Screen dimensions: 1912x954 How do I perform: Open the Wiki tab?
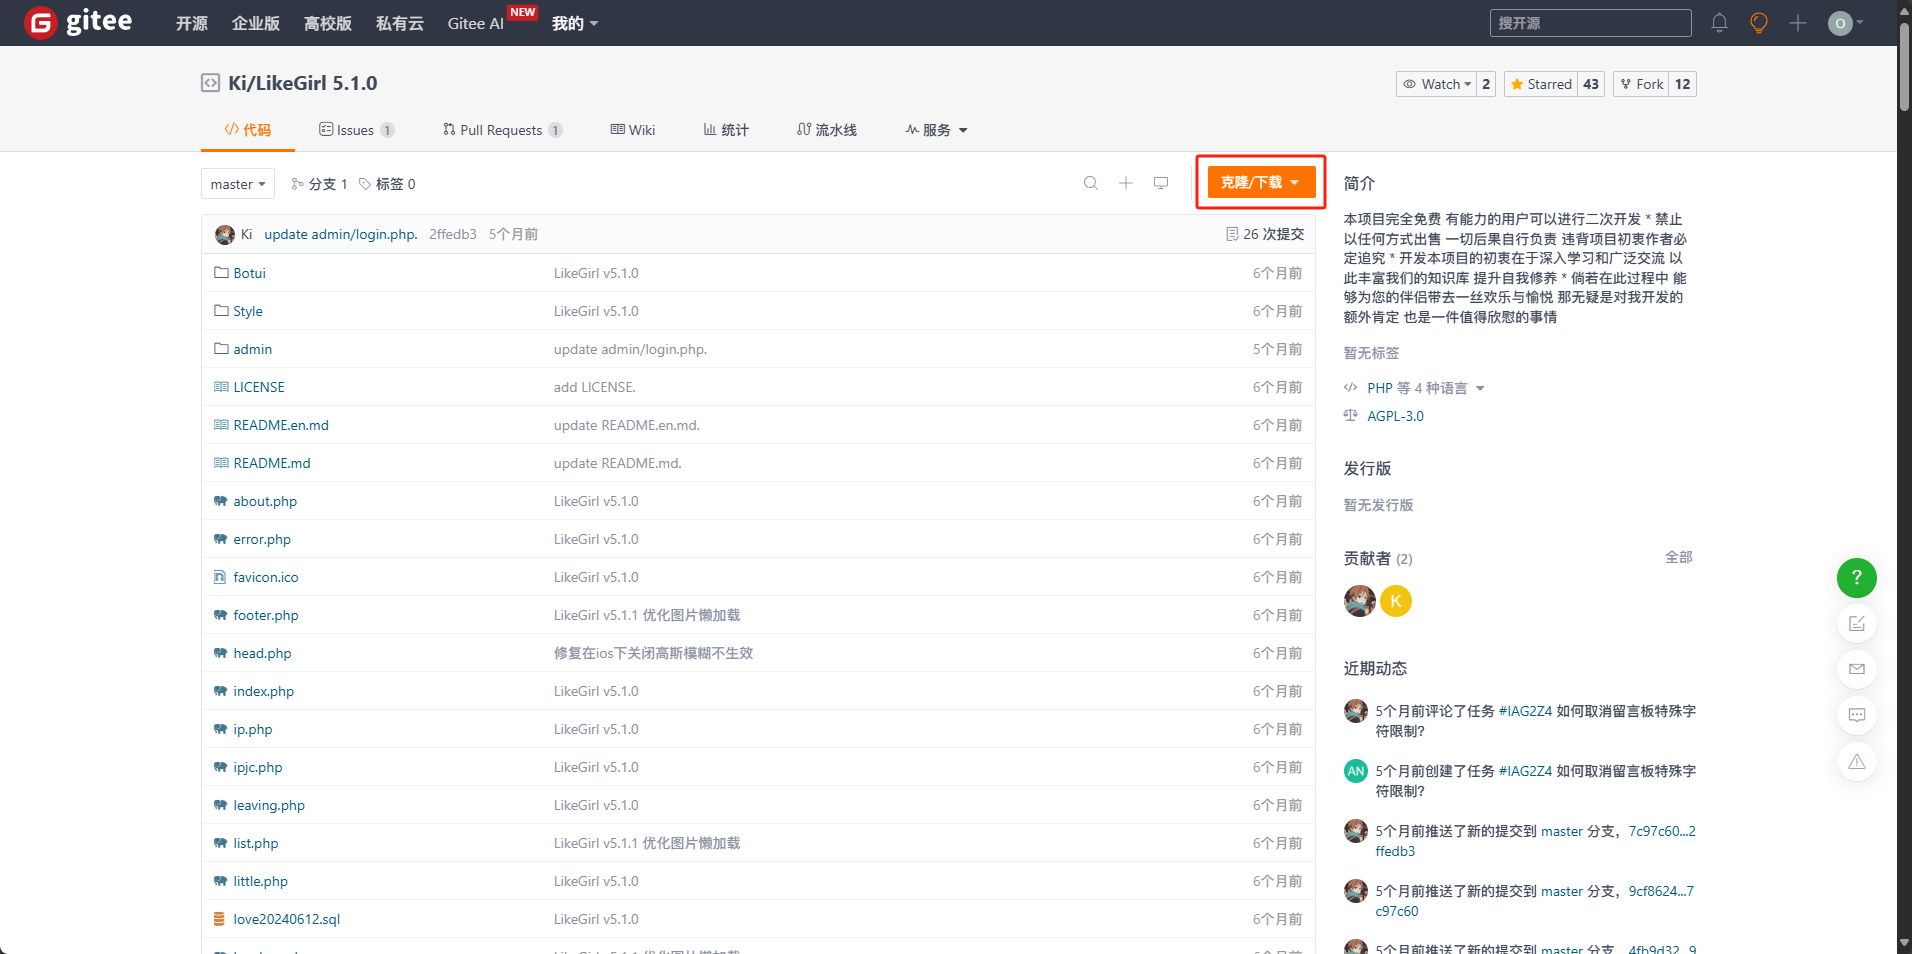coord(633,130)
